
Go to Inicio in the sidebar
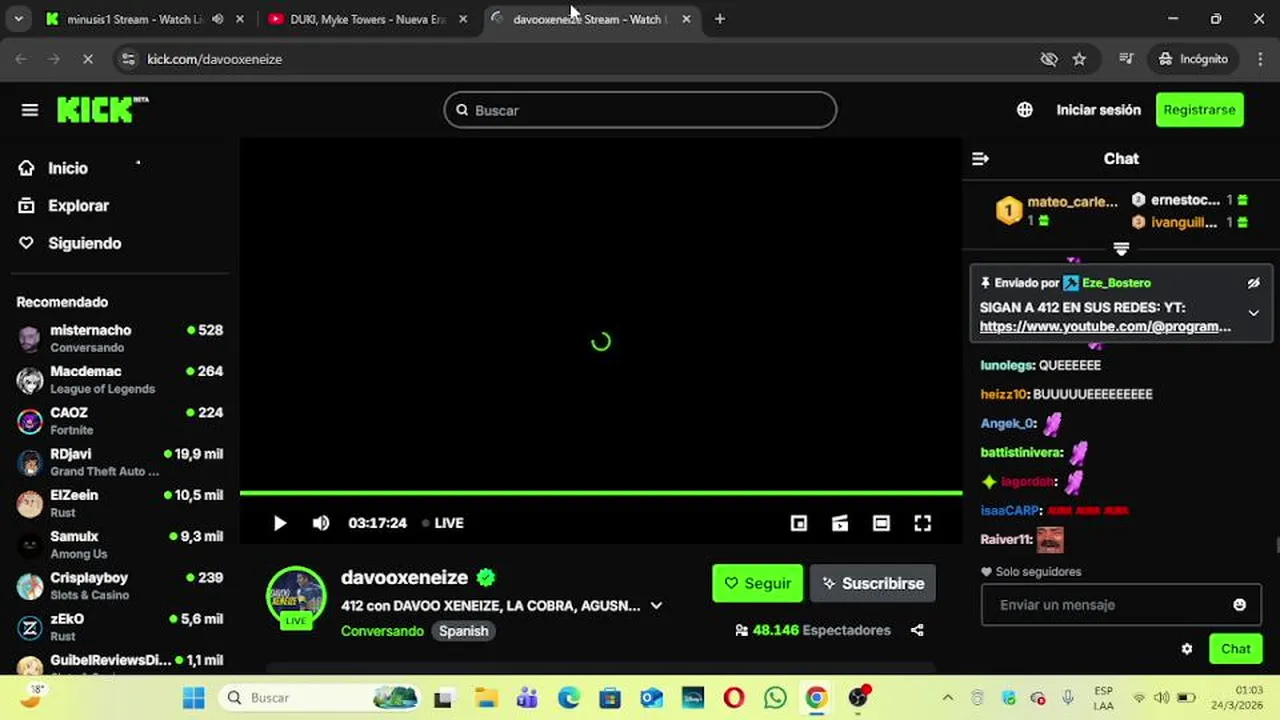coord(68,168)
